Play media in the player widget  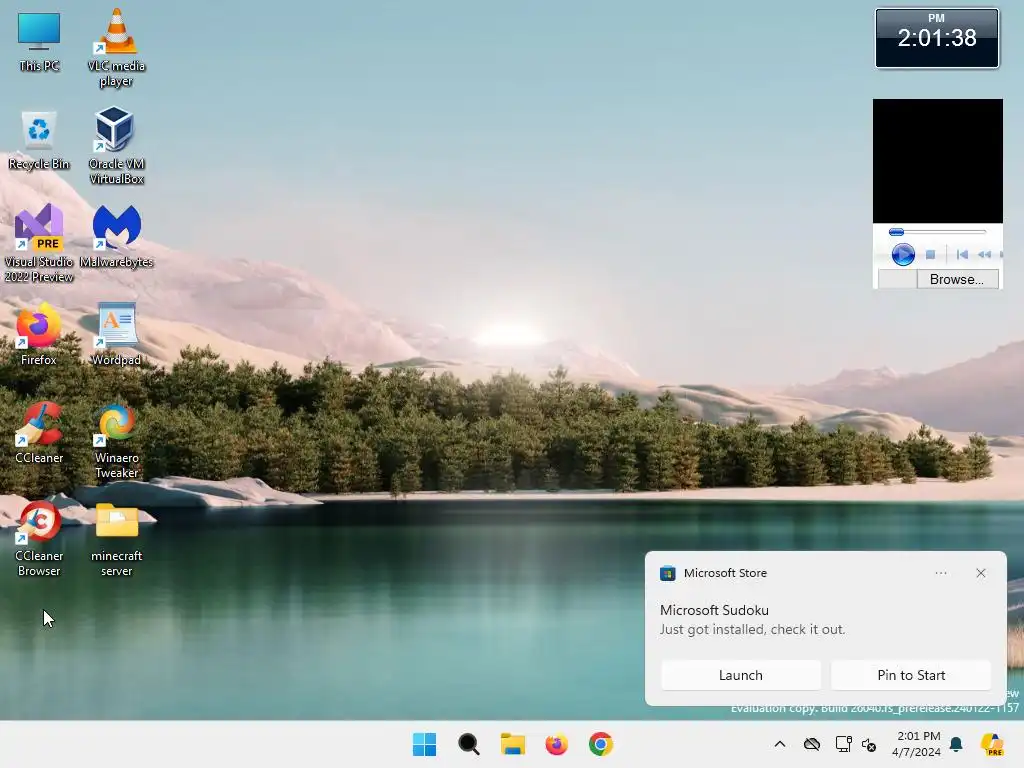pos(903,254)
